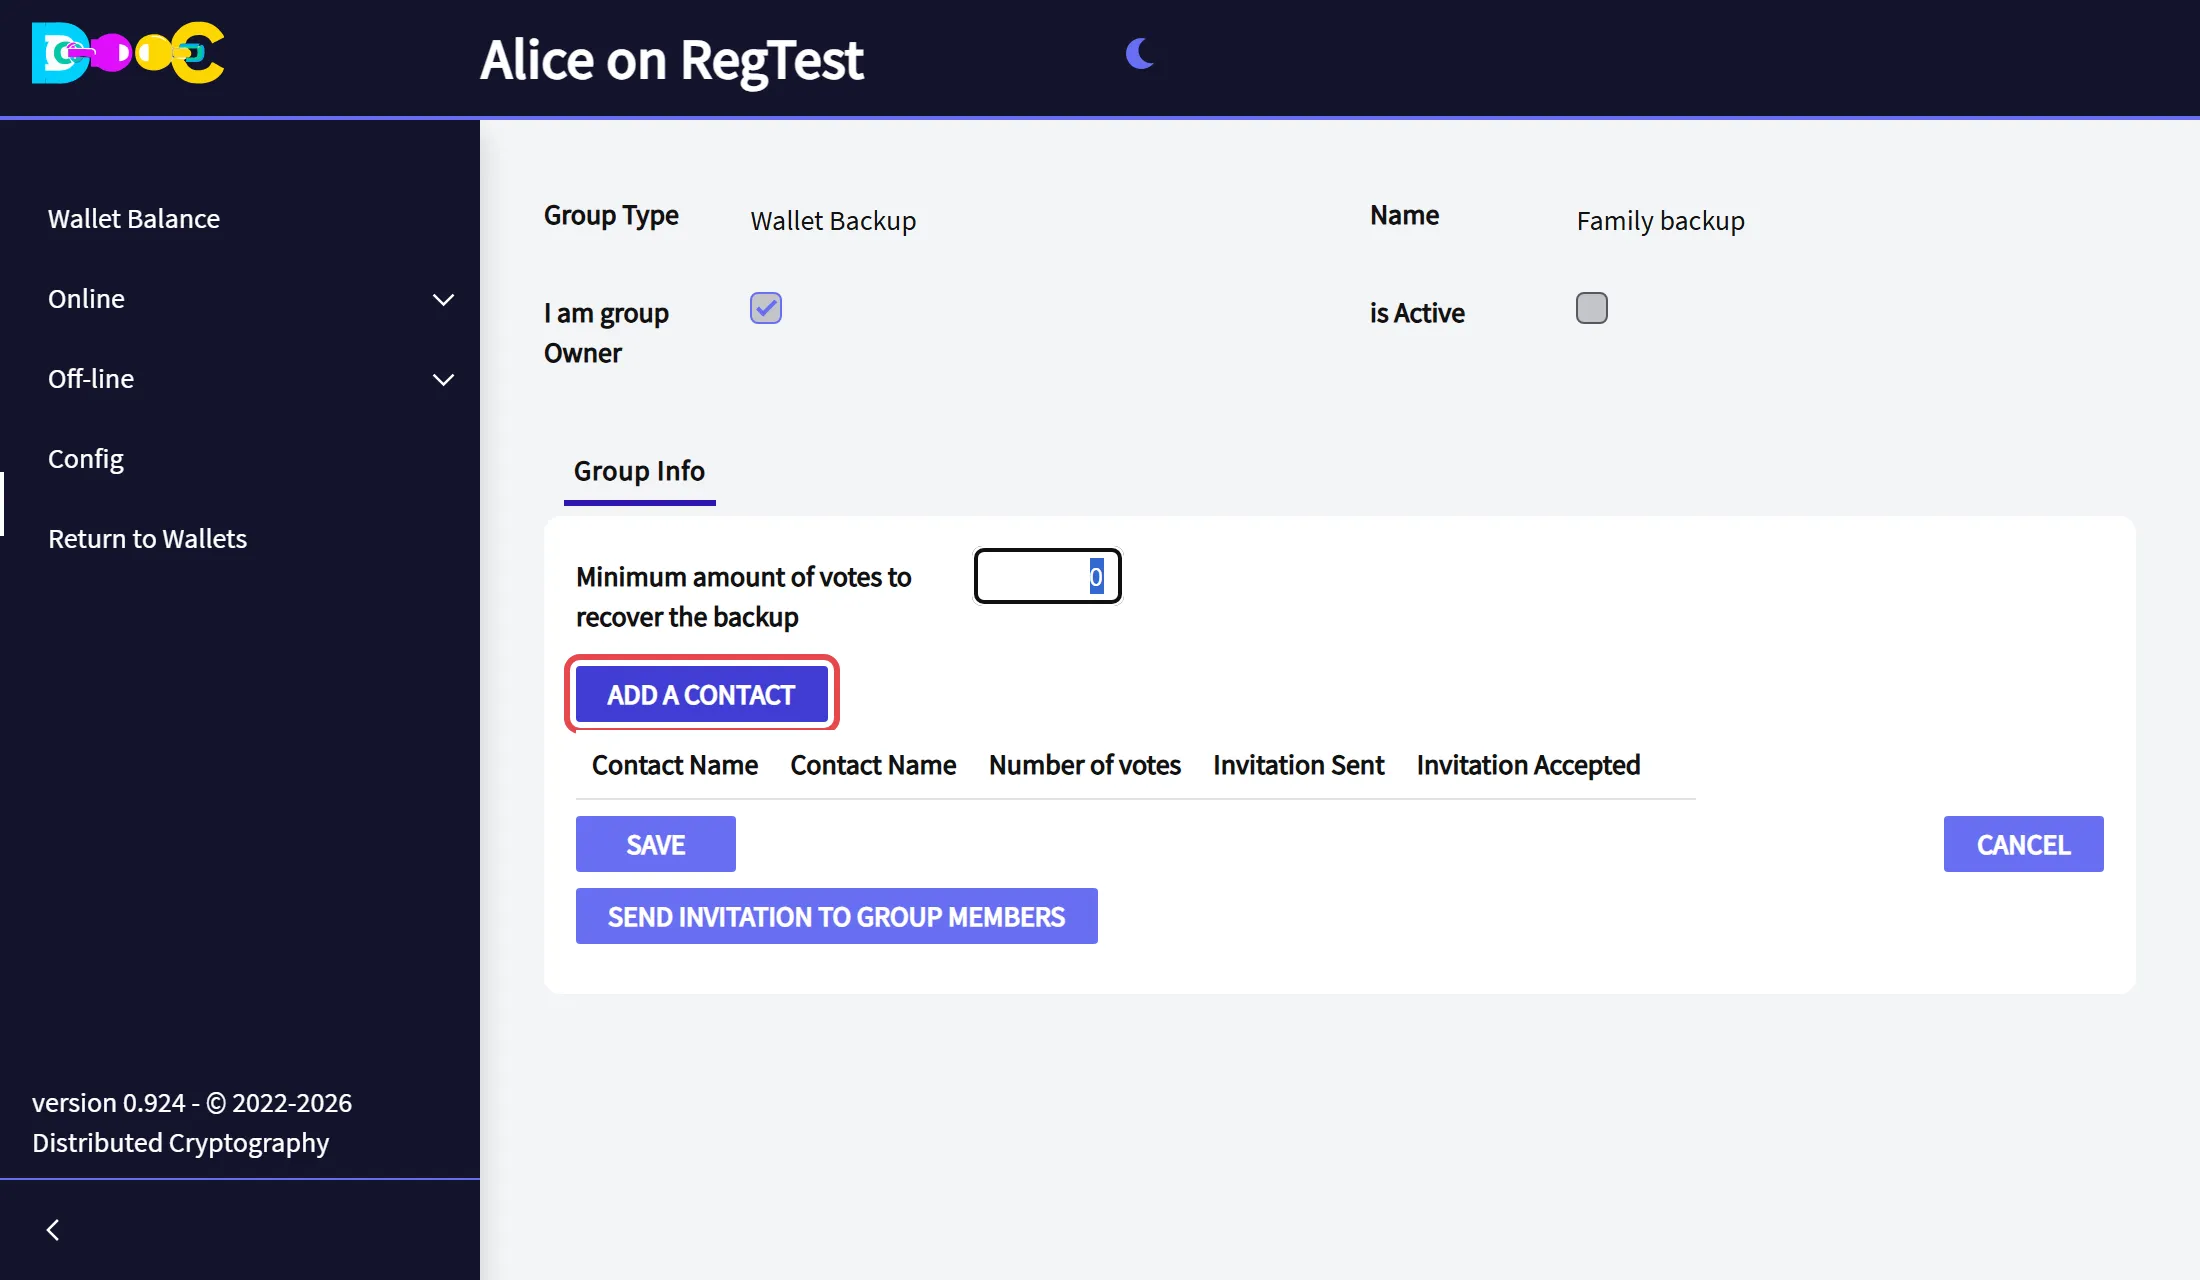Open the Config sidebar item
This screenshot has width=2200, height=1280.
(86, 459)
